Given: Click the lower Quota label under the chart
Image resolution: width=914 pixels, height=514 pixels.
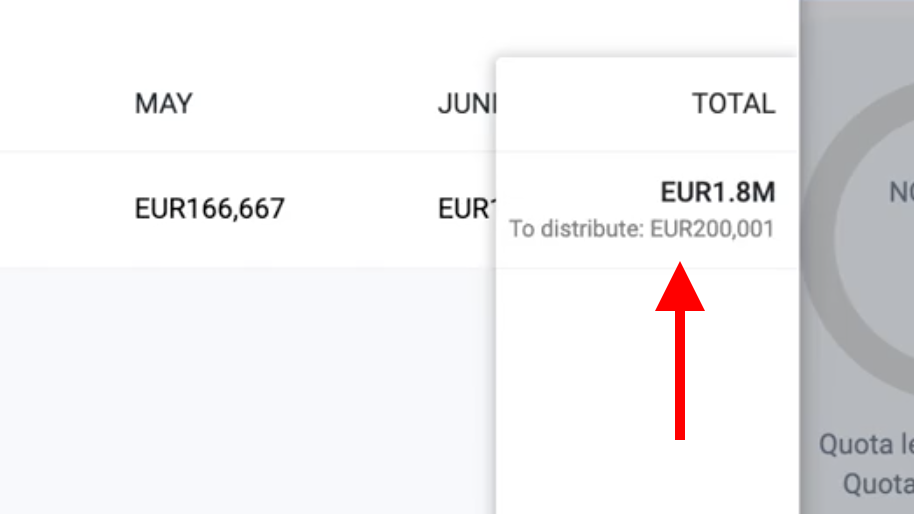Looking at the screenshot, I should click(x=878, y=484).
